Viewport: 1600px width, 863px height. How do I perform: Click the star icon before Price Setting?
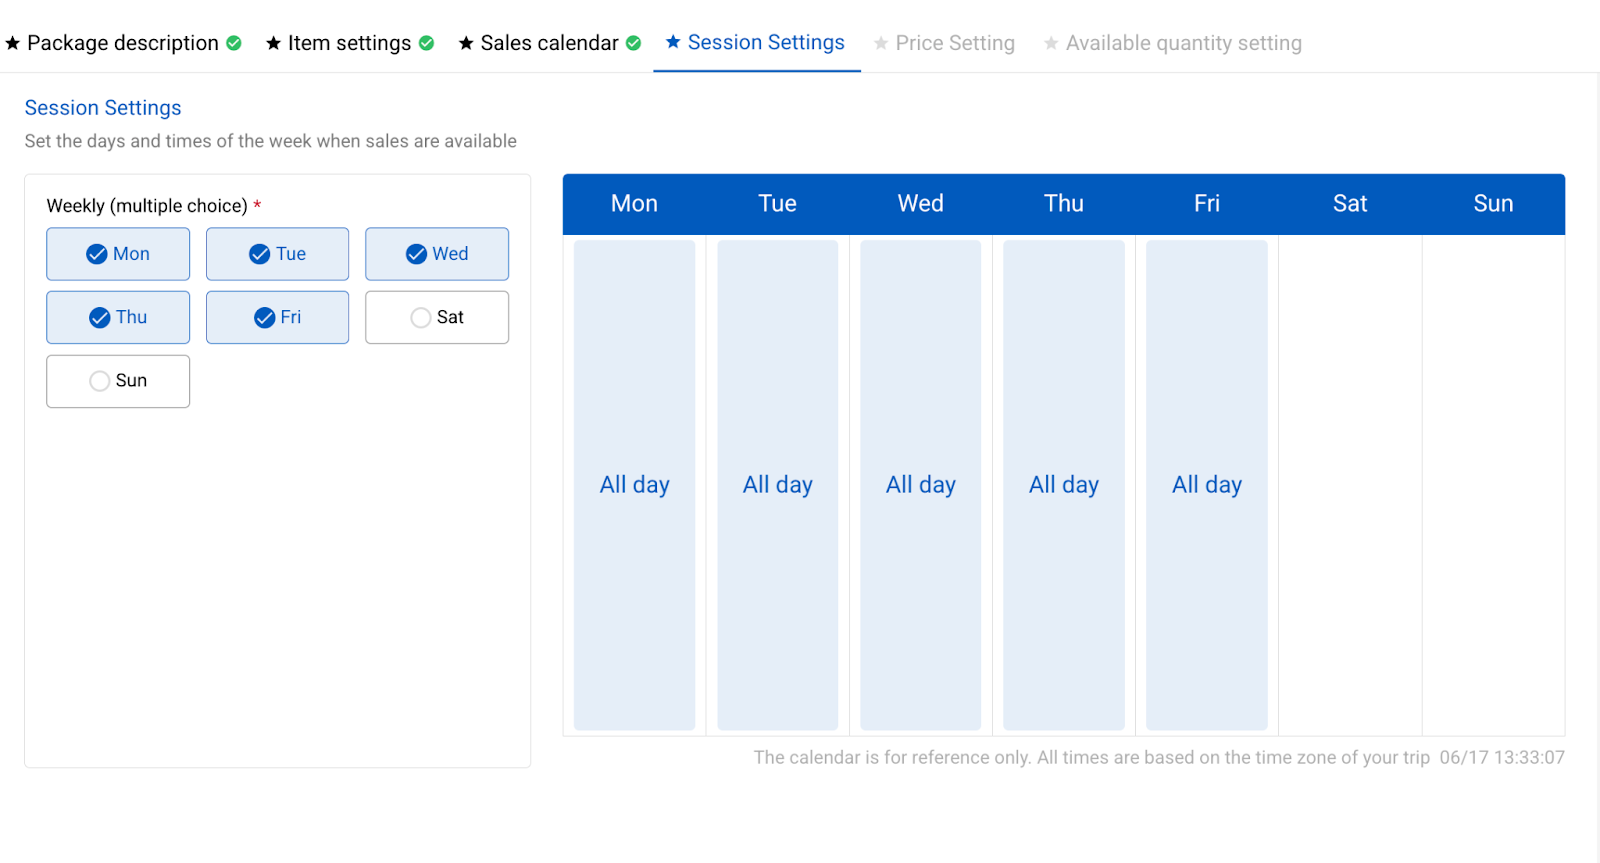881,43
